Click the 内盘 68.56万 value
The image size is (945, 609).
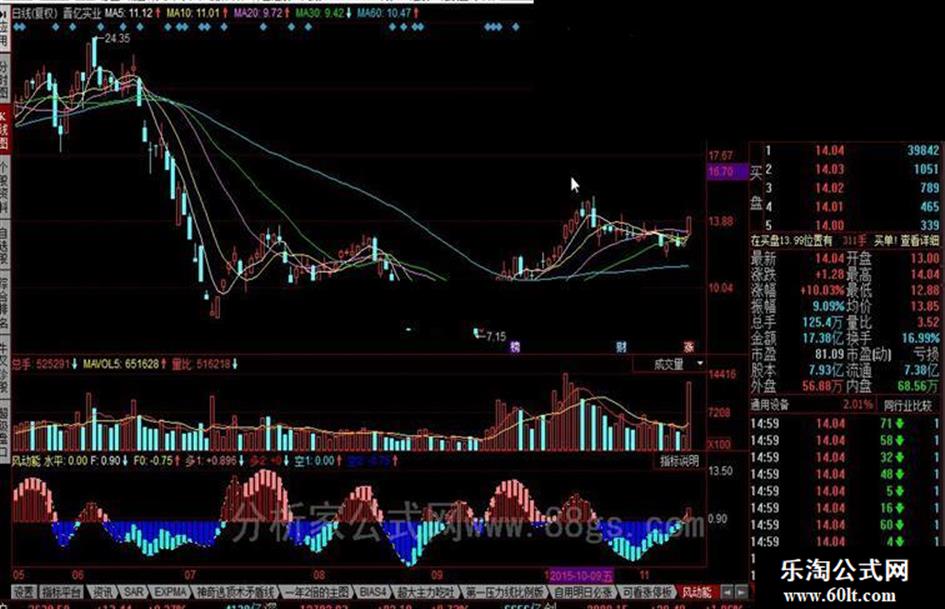(918, 385)
